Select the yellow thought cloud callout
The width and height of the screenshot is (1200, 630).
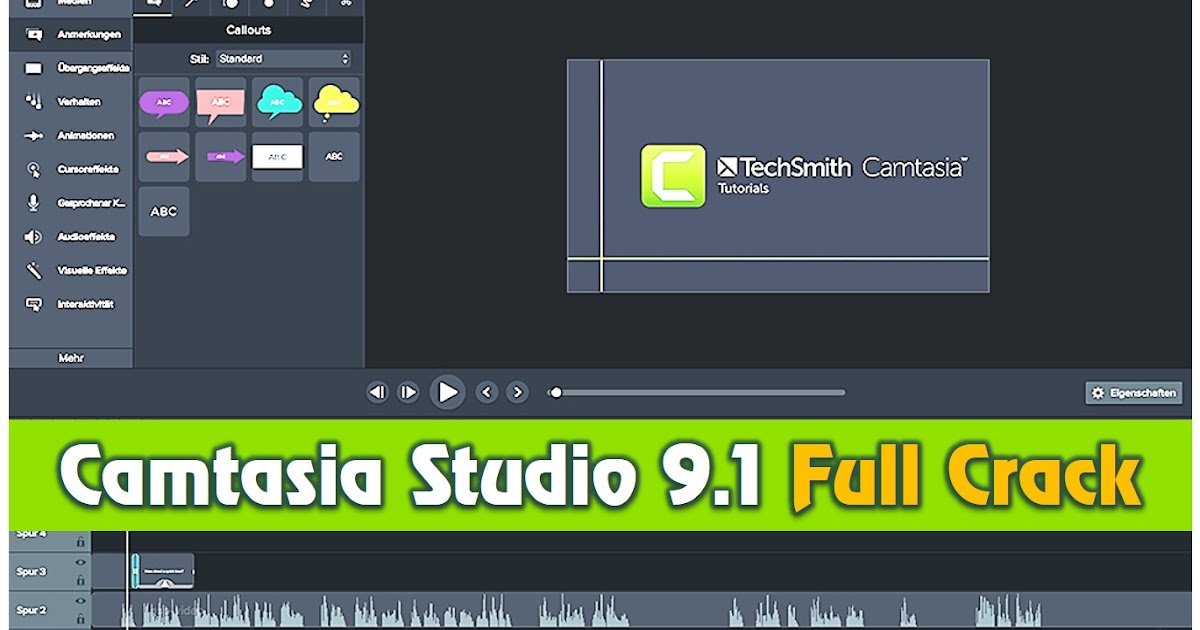(x=334, y=102)
